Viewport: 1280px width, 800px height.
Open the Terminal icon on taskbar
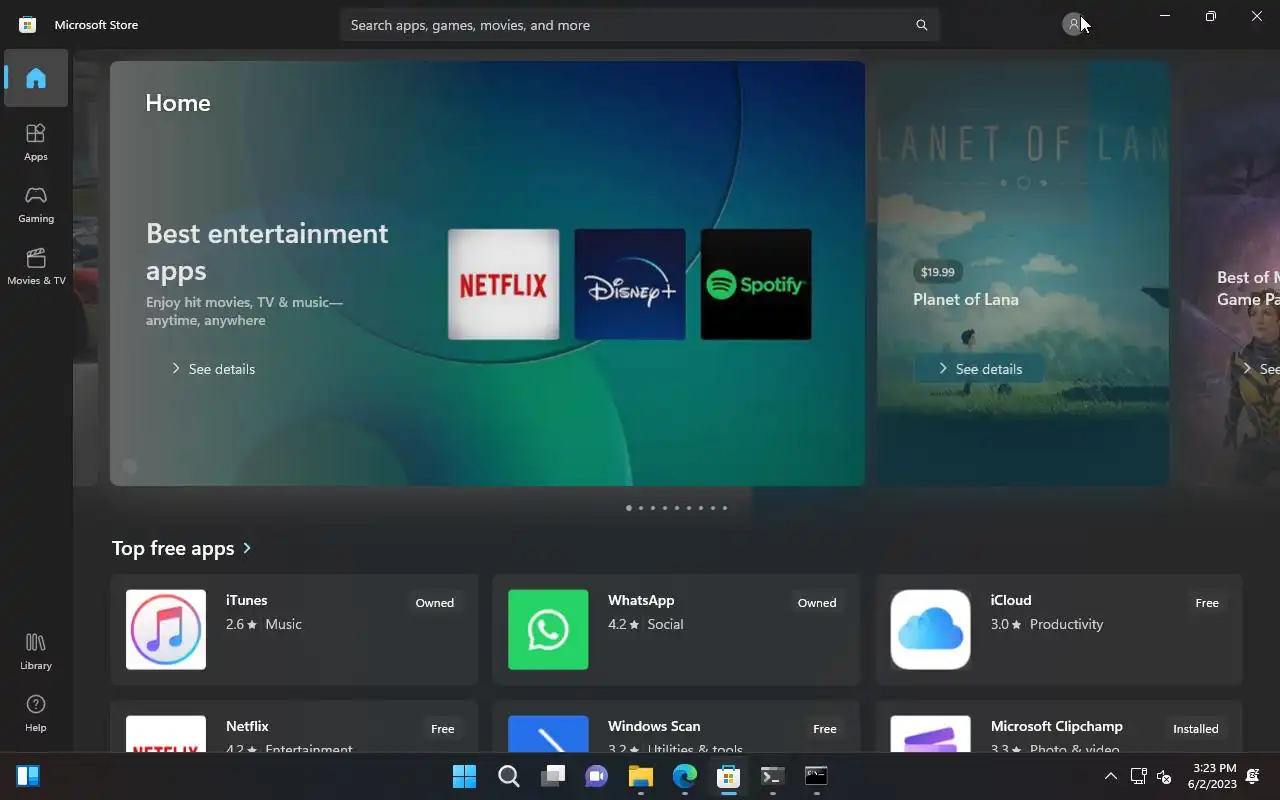point(773,776)
